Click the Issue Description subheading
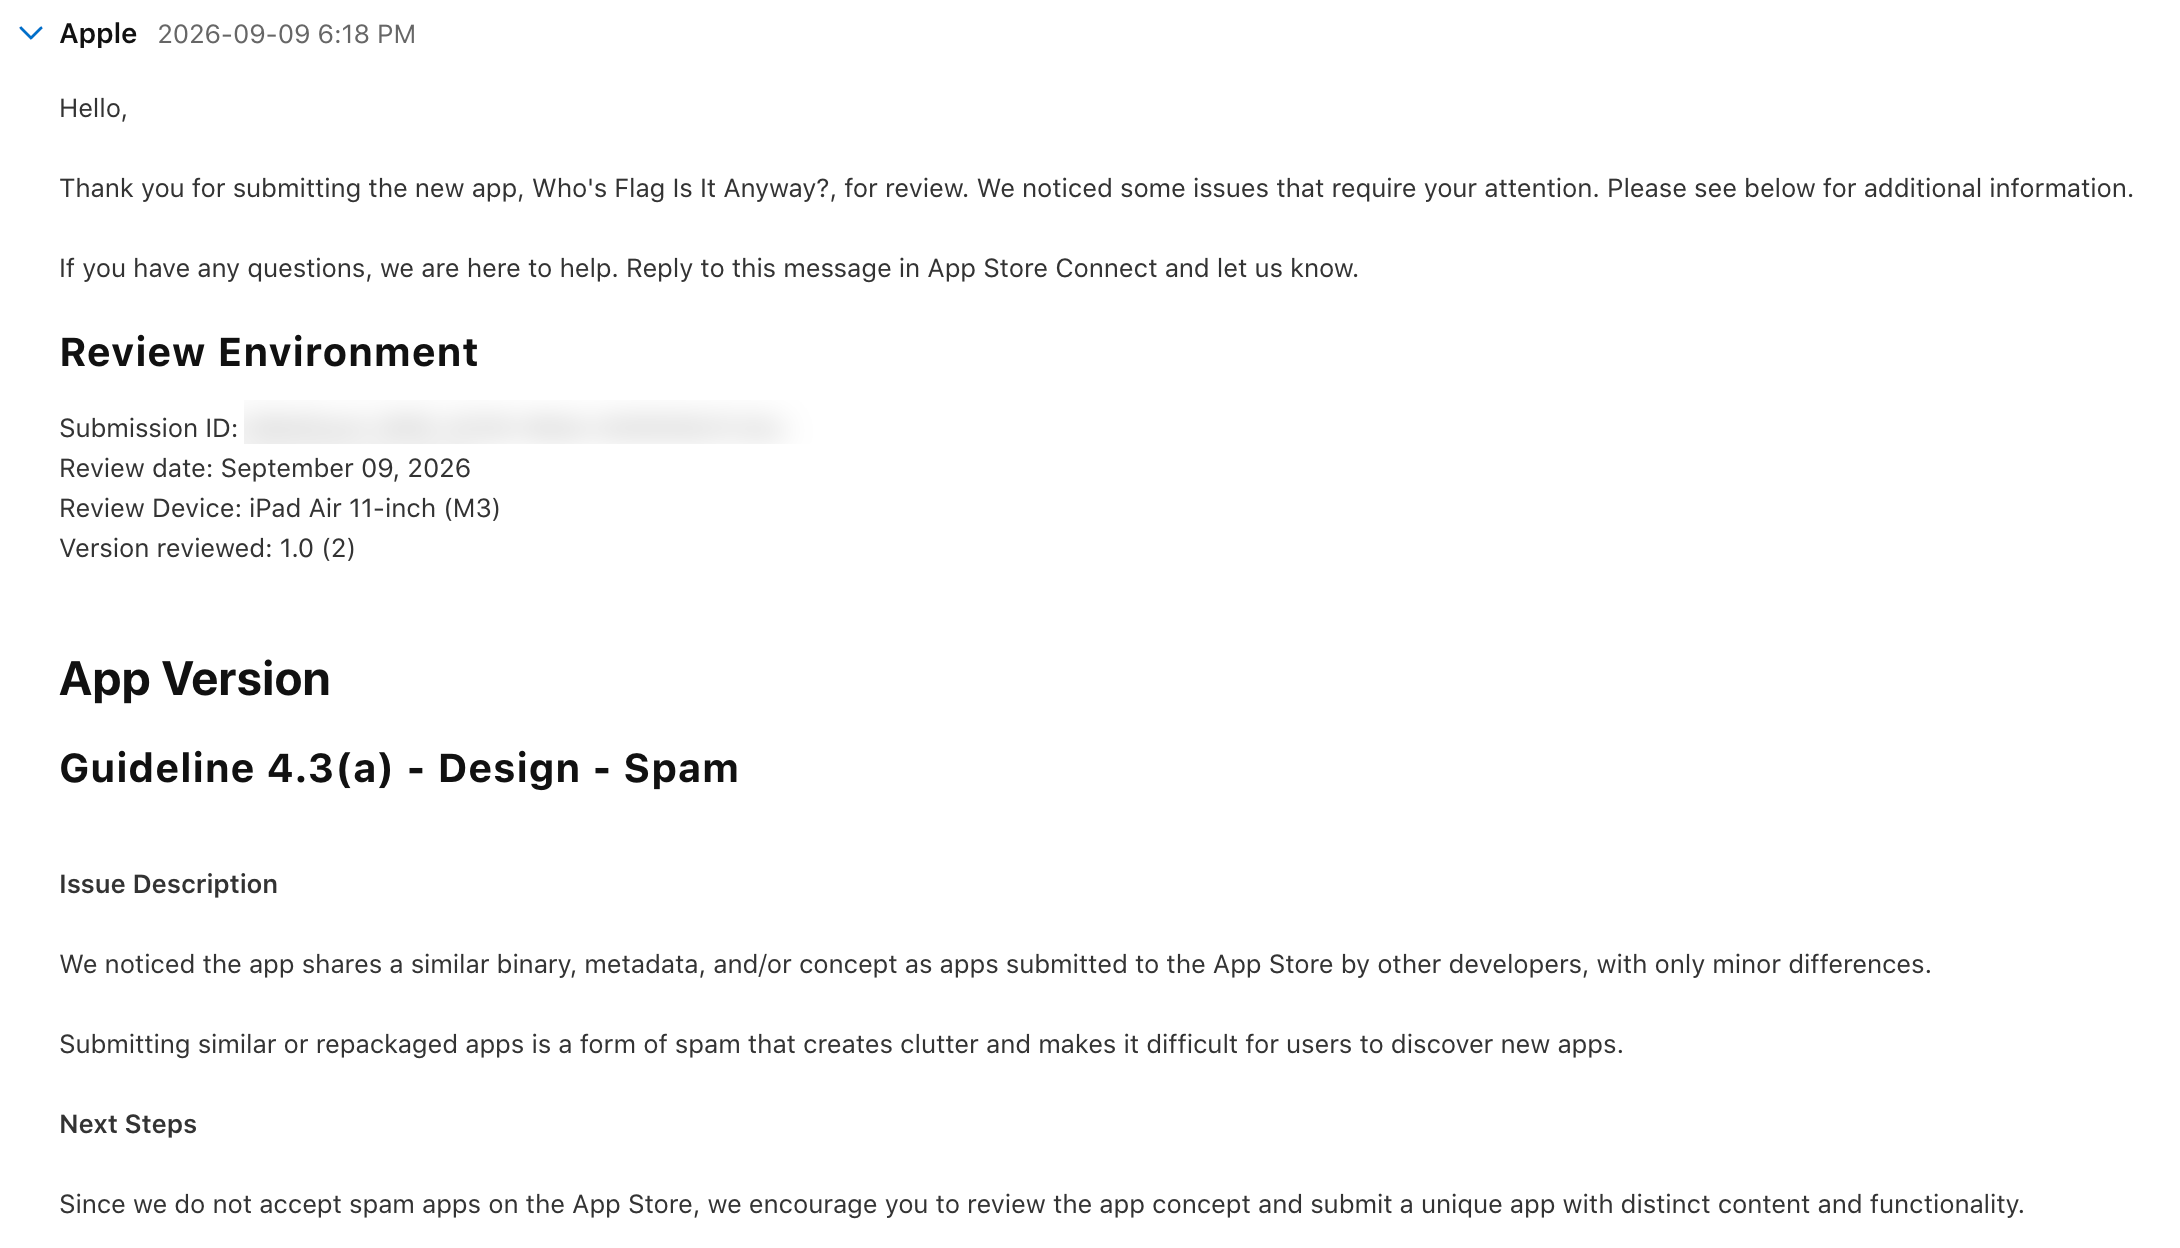Image resolution: width=2180 pixels, height=1248 pixels. pos(168,884)
